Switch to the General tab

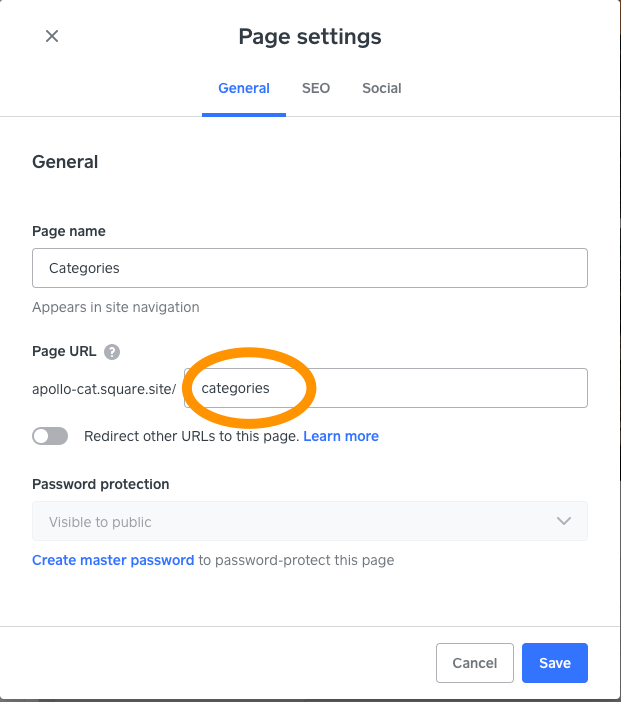[244, 88]
